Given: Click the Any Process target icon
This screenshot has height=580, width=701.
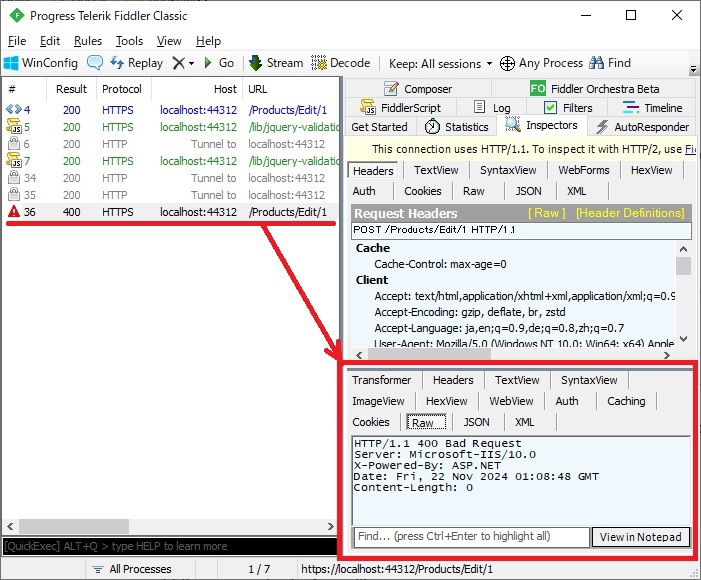Looking at the screenshot, I should tap(507, 64).
